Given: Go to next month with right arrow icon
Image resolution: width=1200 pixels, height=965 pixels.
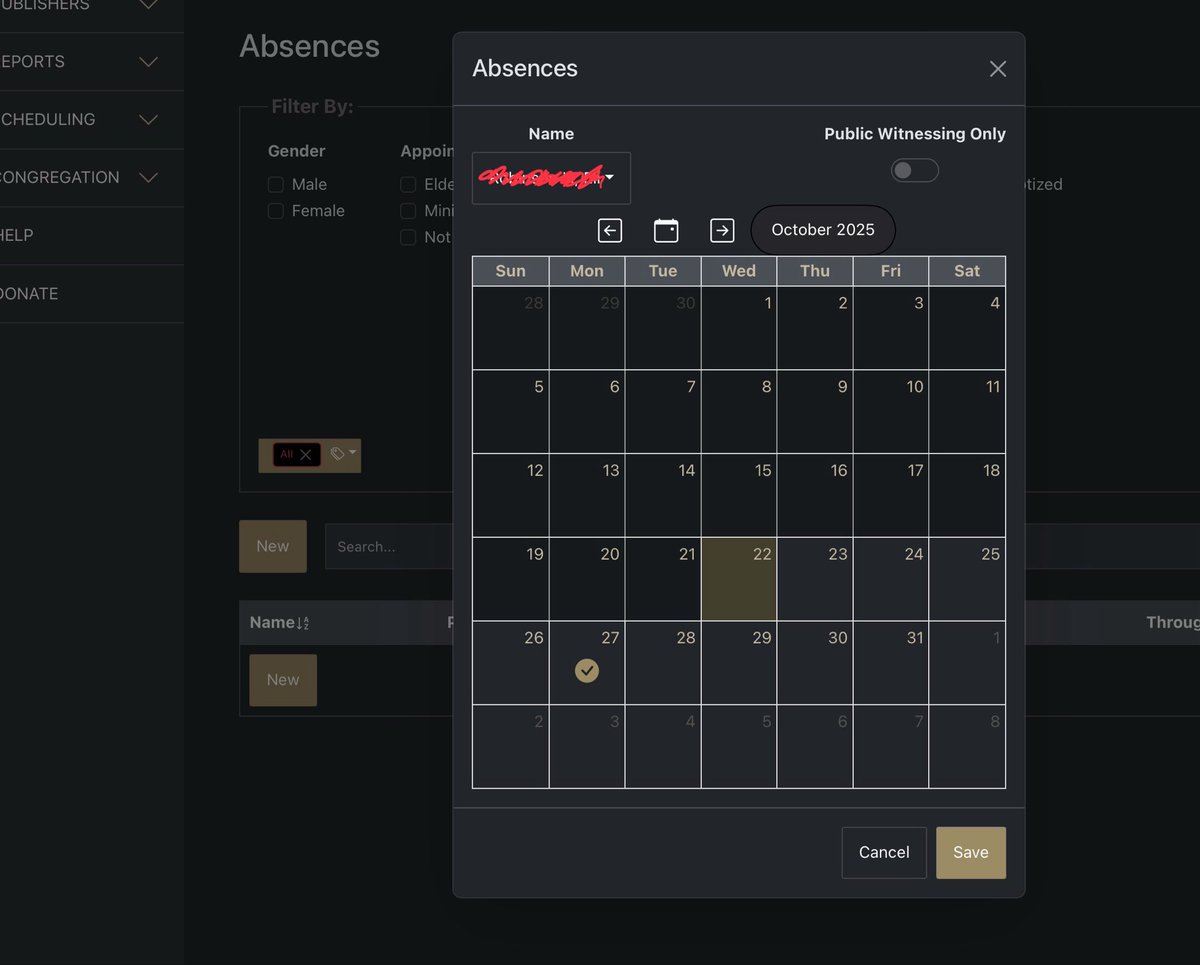Looking at the screenshot, I should [x=722, y=230].
